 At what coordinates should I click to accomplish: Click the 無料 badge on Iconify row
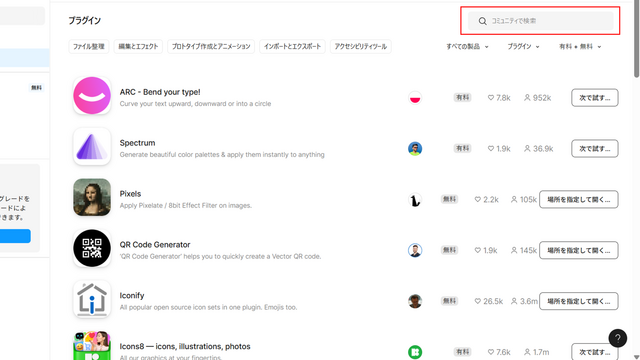click(x=449, y=301)
